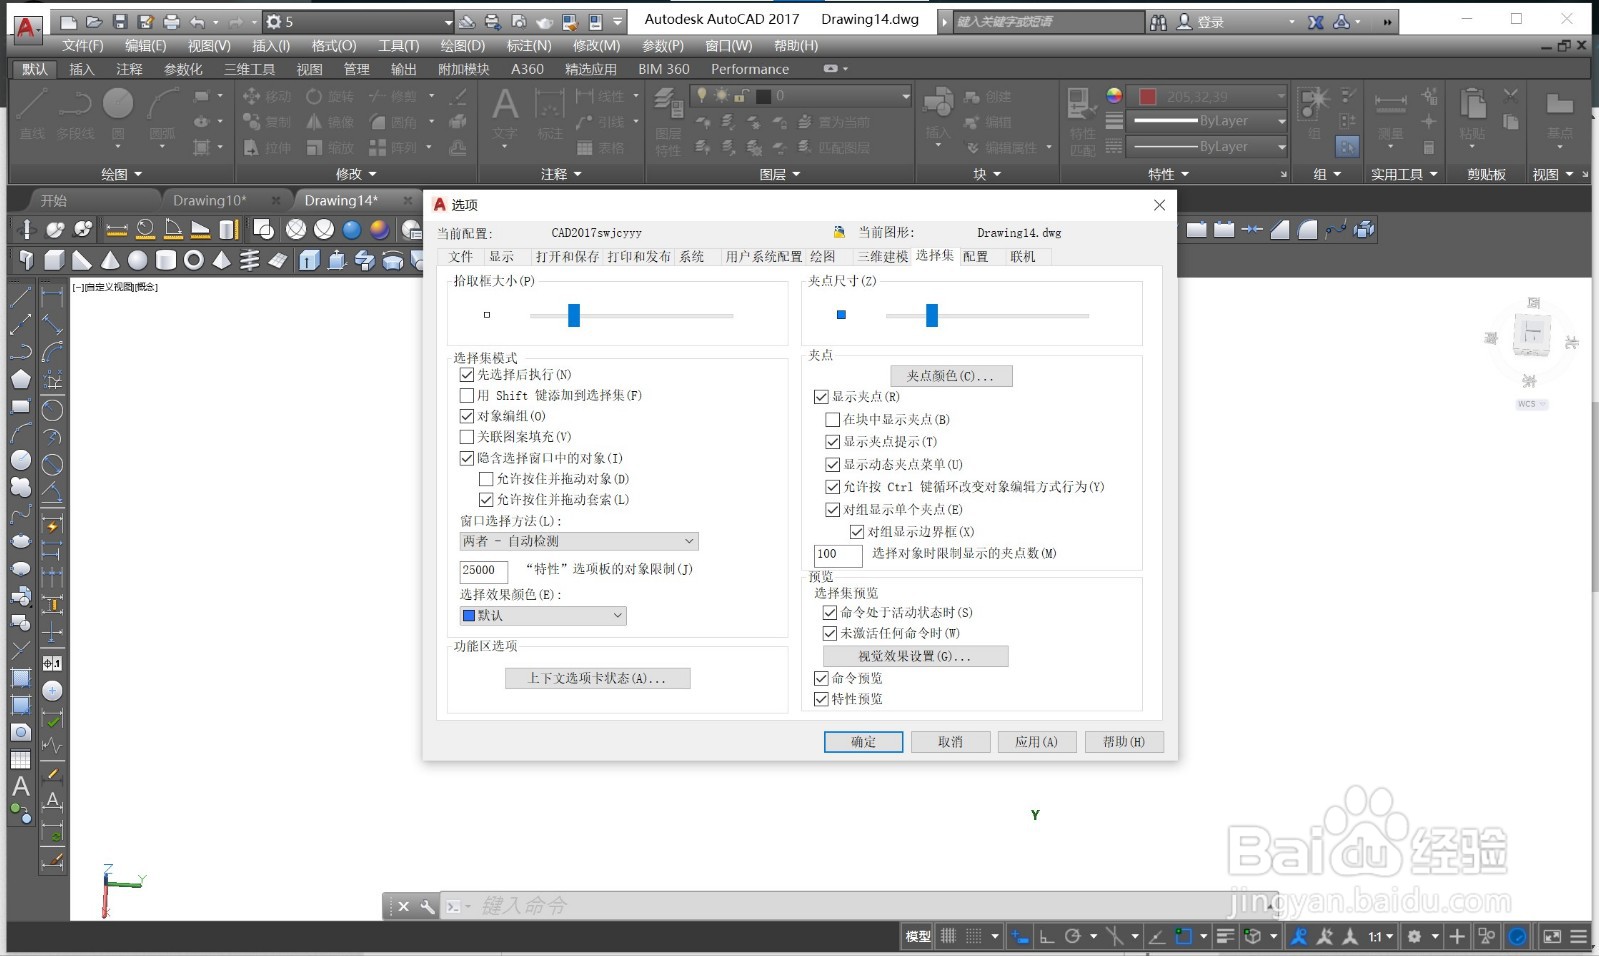The image size is (1599, 956).
Task: Click the 夹点颜色(C)... button
Action: 951,376
